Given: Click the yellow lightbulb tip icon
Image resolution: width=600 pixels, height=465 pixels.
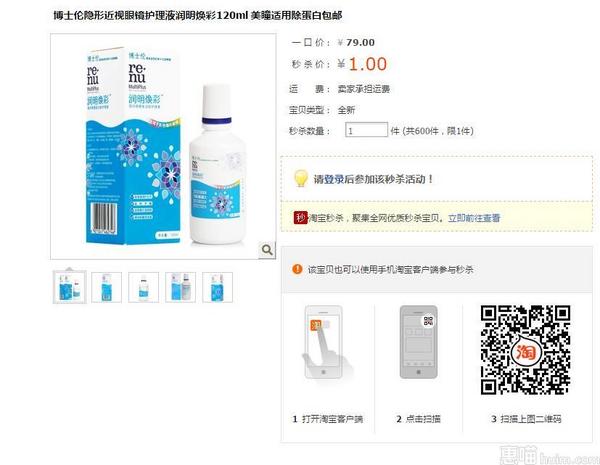Looking at the screenshot, I should pyautogui.click(x=301, y=179).
